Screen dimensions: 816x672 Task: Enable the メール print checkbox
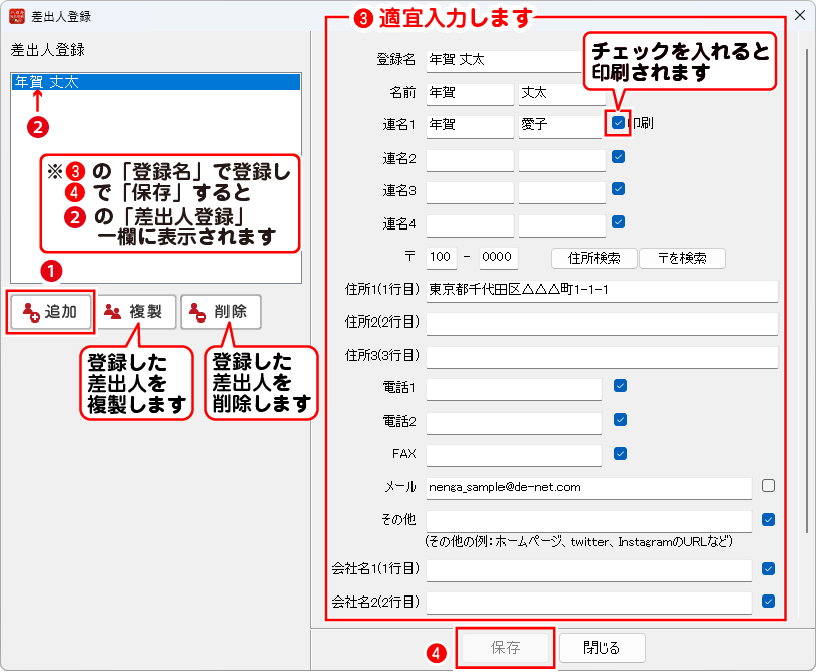point(768,486)
